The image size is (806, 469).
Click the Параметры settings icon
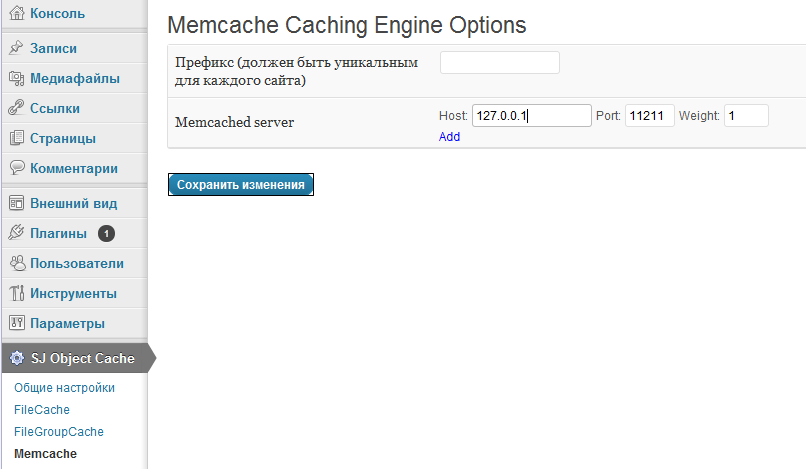[16, 323]
